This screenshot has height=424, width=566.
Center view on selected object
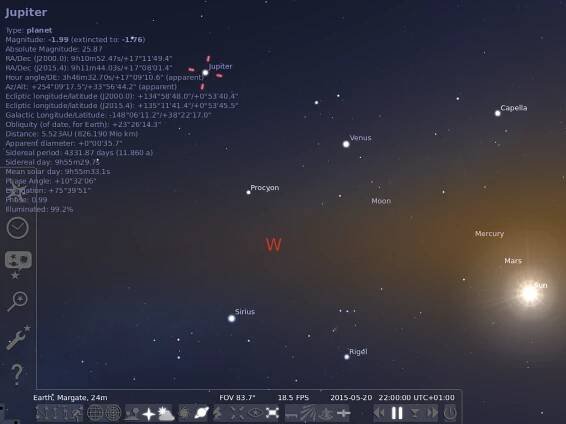tap(237, 413)
